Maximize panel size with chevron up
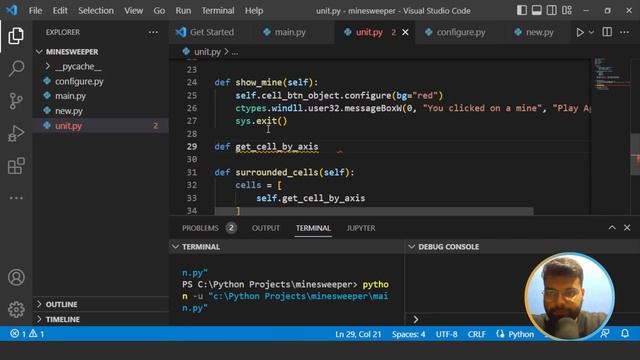Screen dimensions: 640x360 click(x=612, y=227)
